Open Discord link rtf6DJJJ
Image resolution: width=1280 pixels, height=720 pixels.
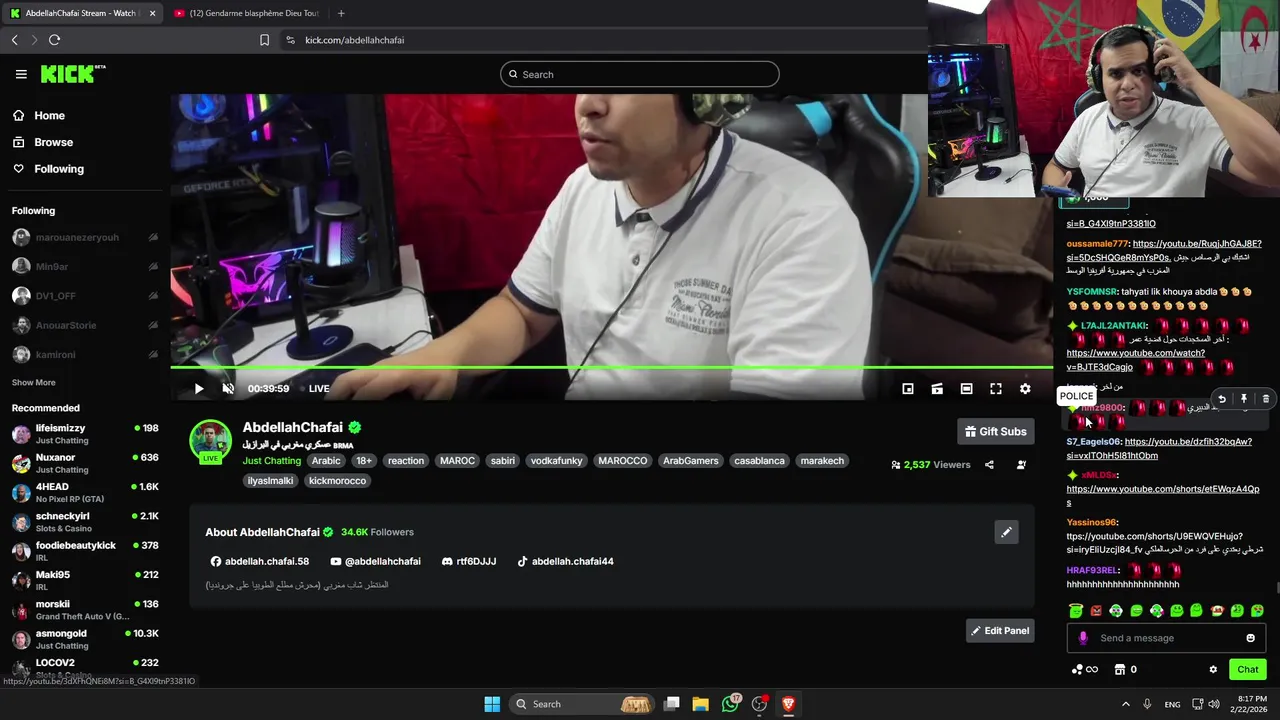(x=469, y=562)
